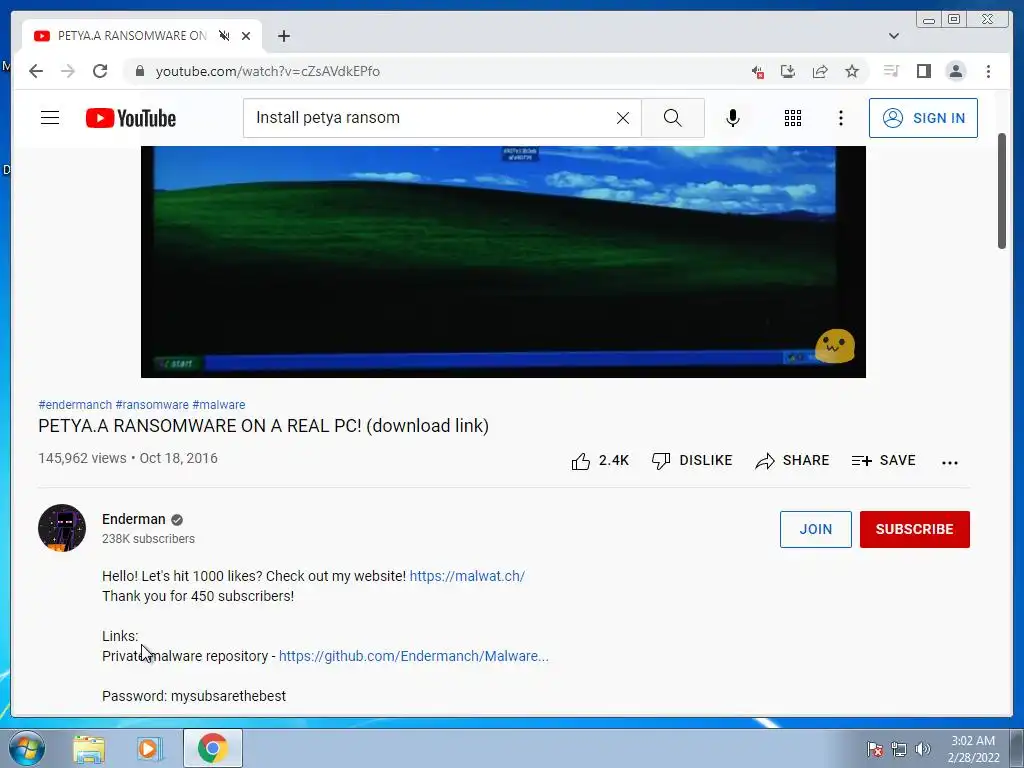Open more actions ellipsis below video

(x=950, y=462)
